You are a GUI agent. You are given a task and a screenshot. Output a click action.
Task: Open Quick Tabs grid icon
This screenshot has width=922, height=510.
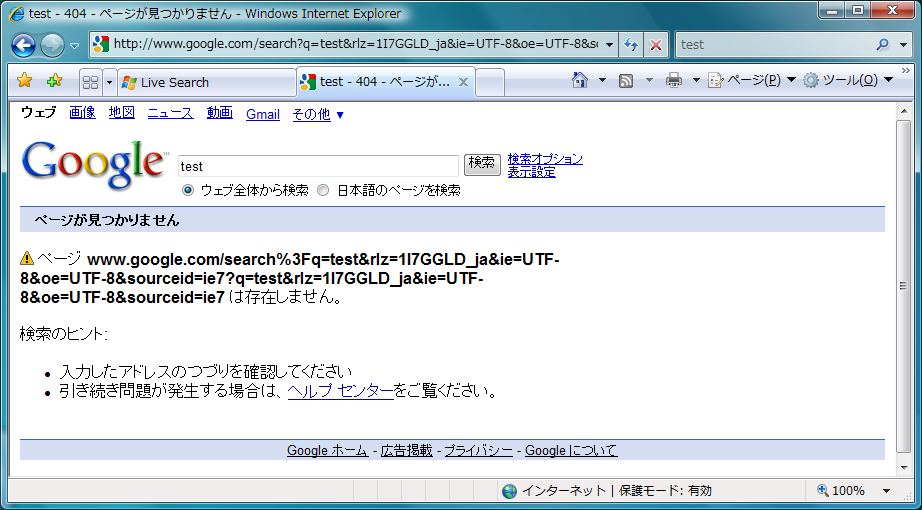pos(91,82)
